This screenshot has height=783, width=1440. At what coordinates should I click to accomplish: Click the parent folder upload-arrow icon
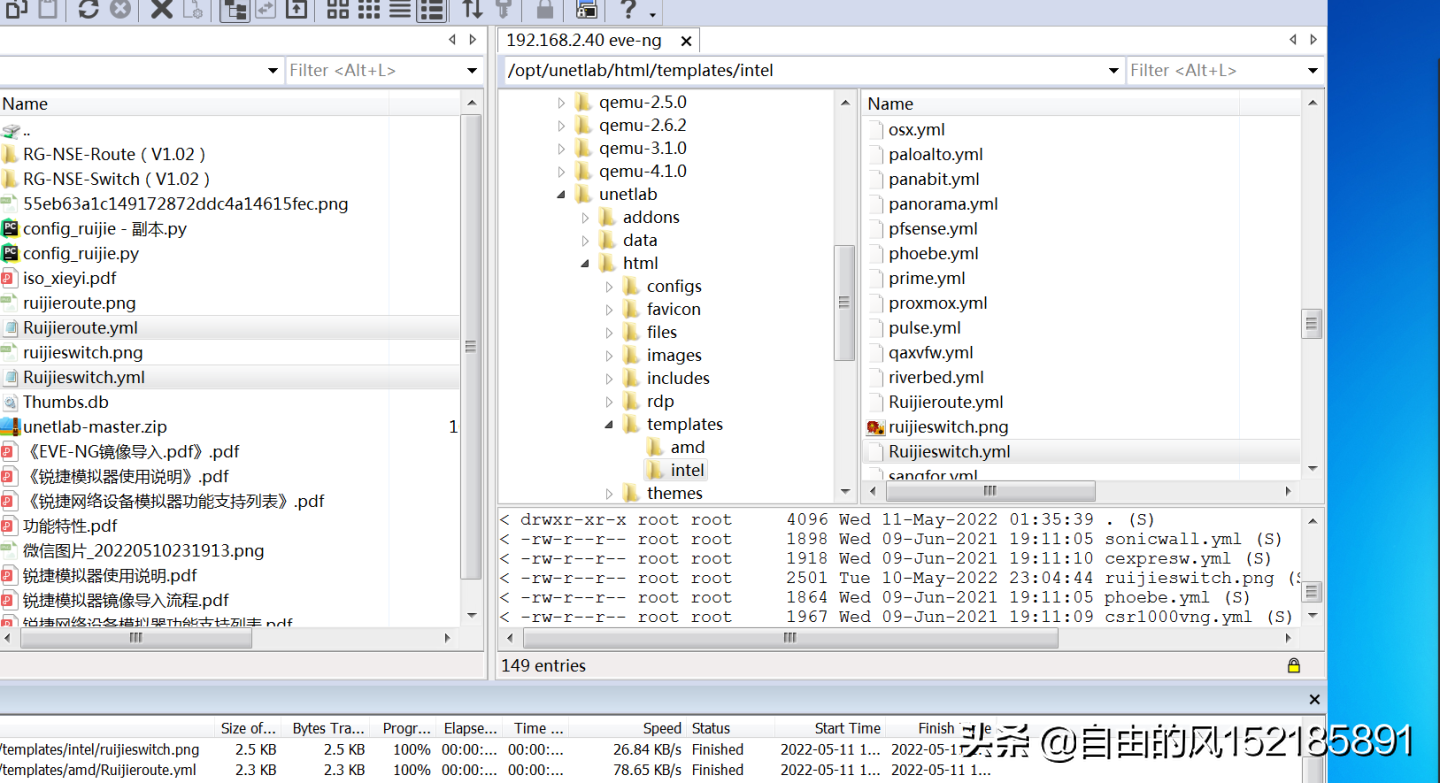click(296, 9)
